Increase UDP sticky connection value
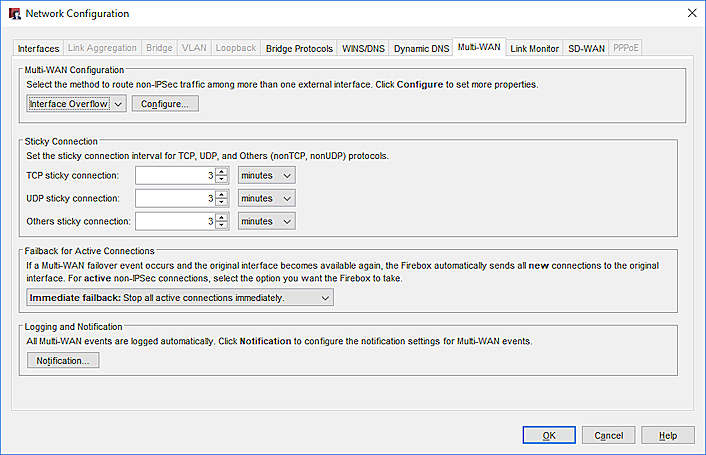Screen dimensions: 706x455 [222, 194]
